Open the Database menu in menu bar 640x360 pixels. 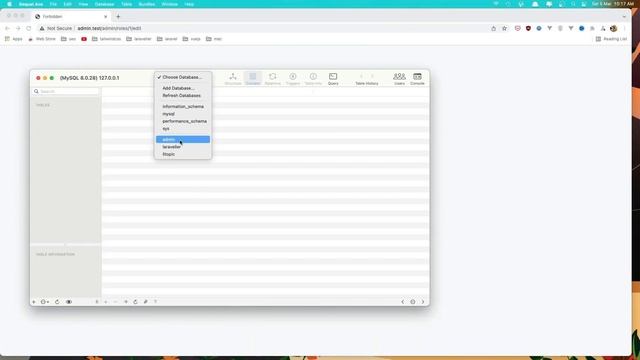[x=104, y=4]
